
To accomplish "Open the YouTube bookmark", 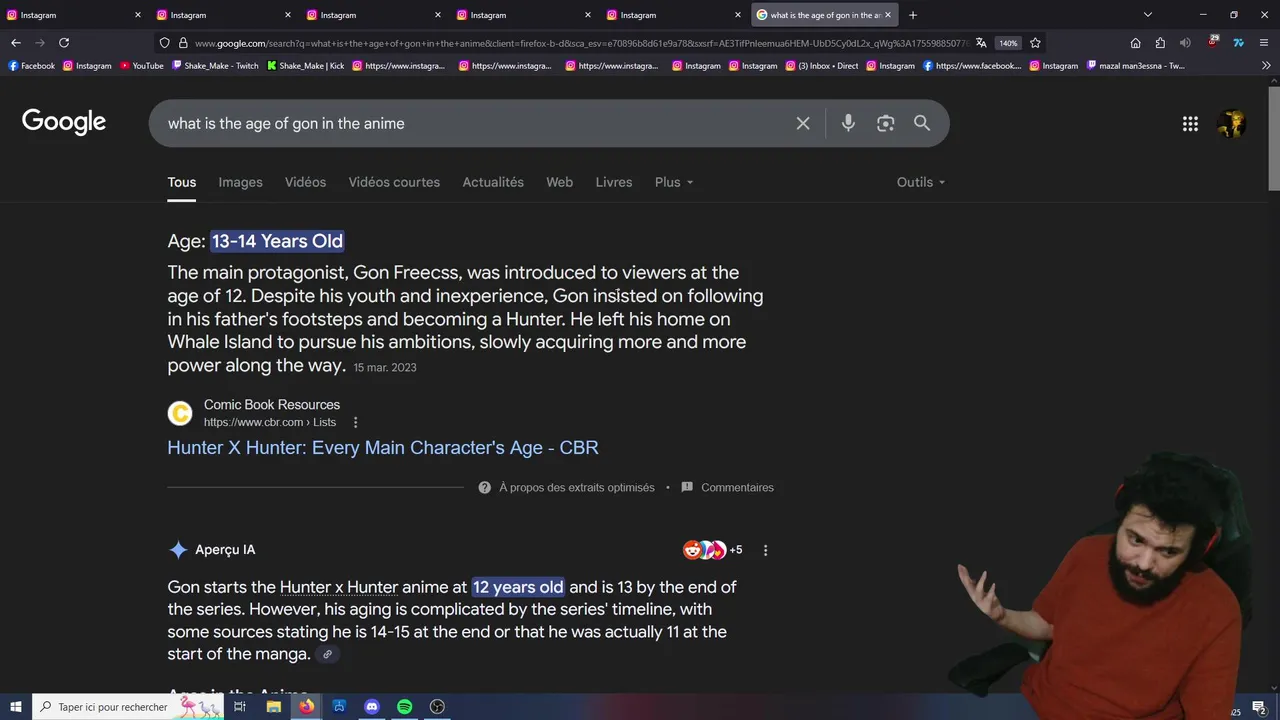I will tap(141, 66).
